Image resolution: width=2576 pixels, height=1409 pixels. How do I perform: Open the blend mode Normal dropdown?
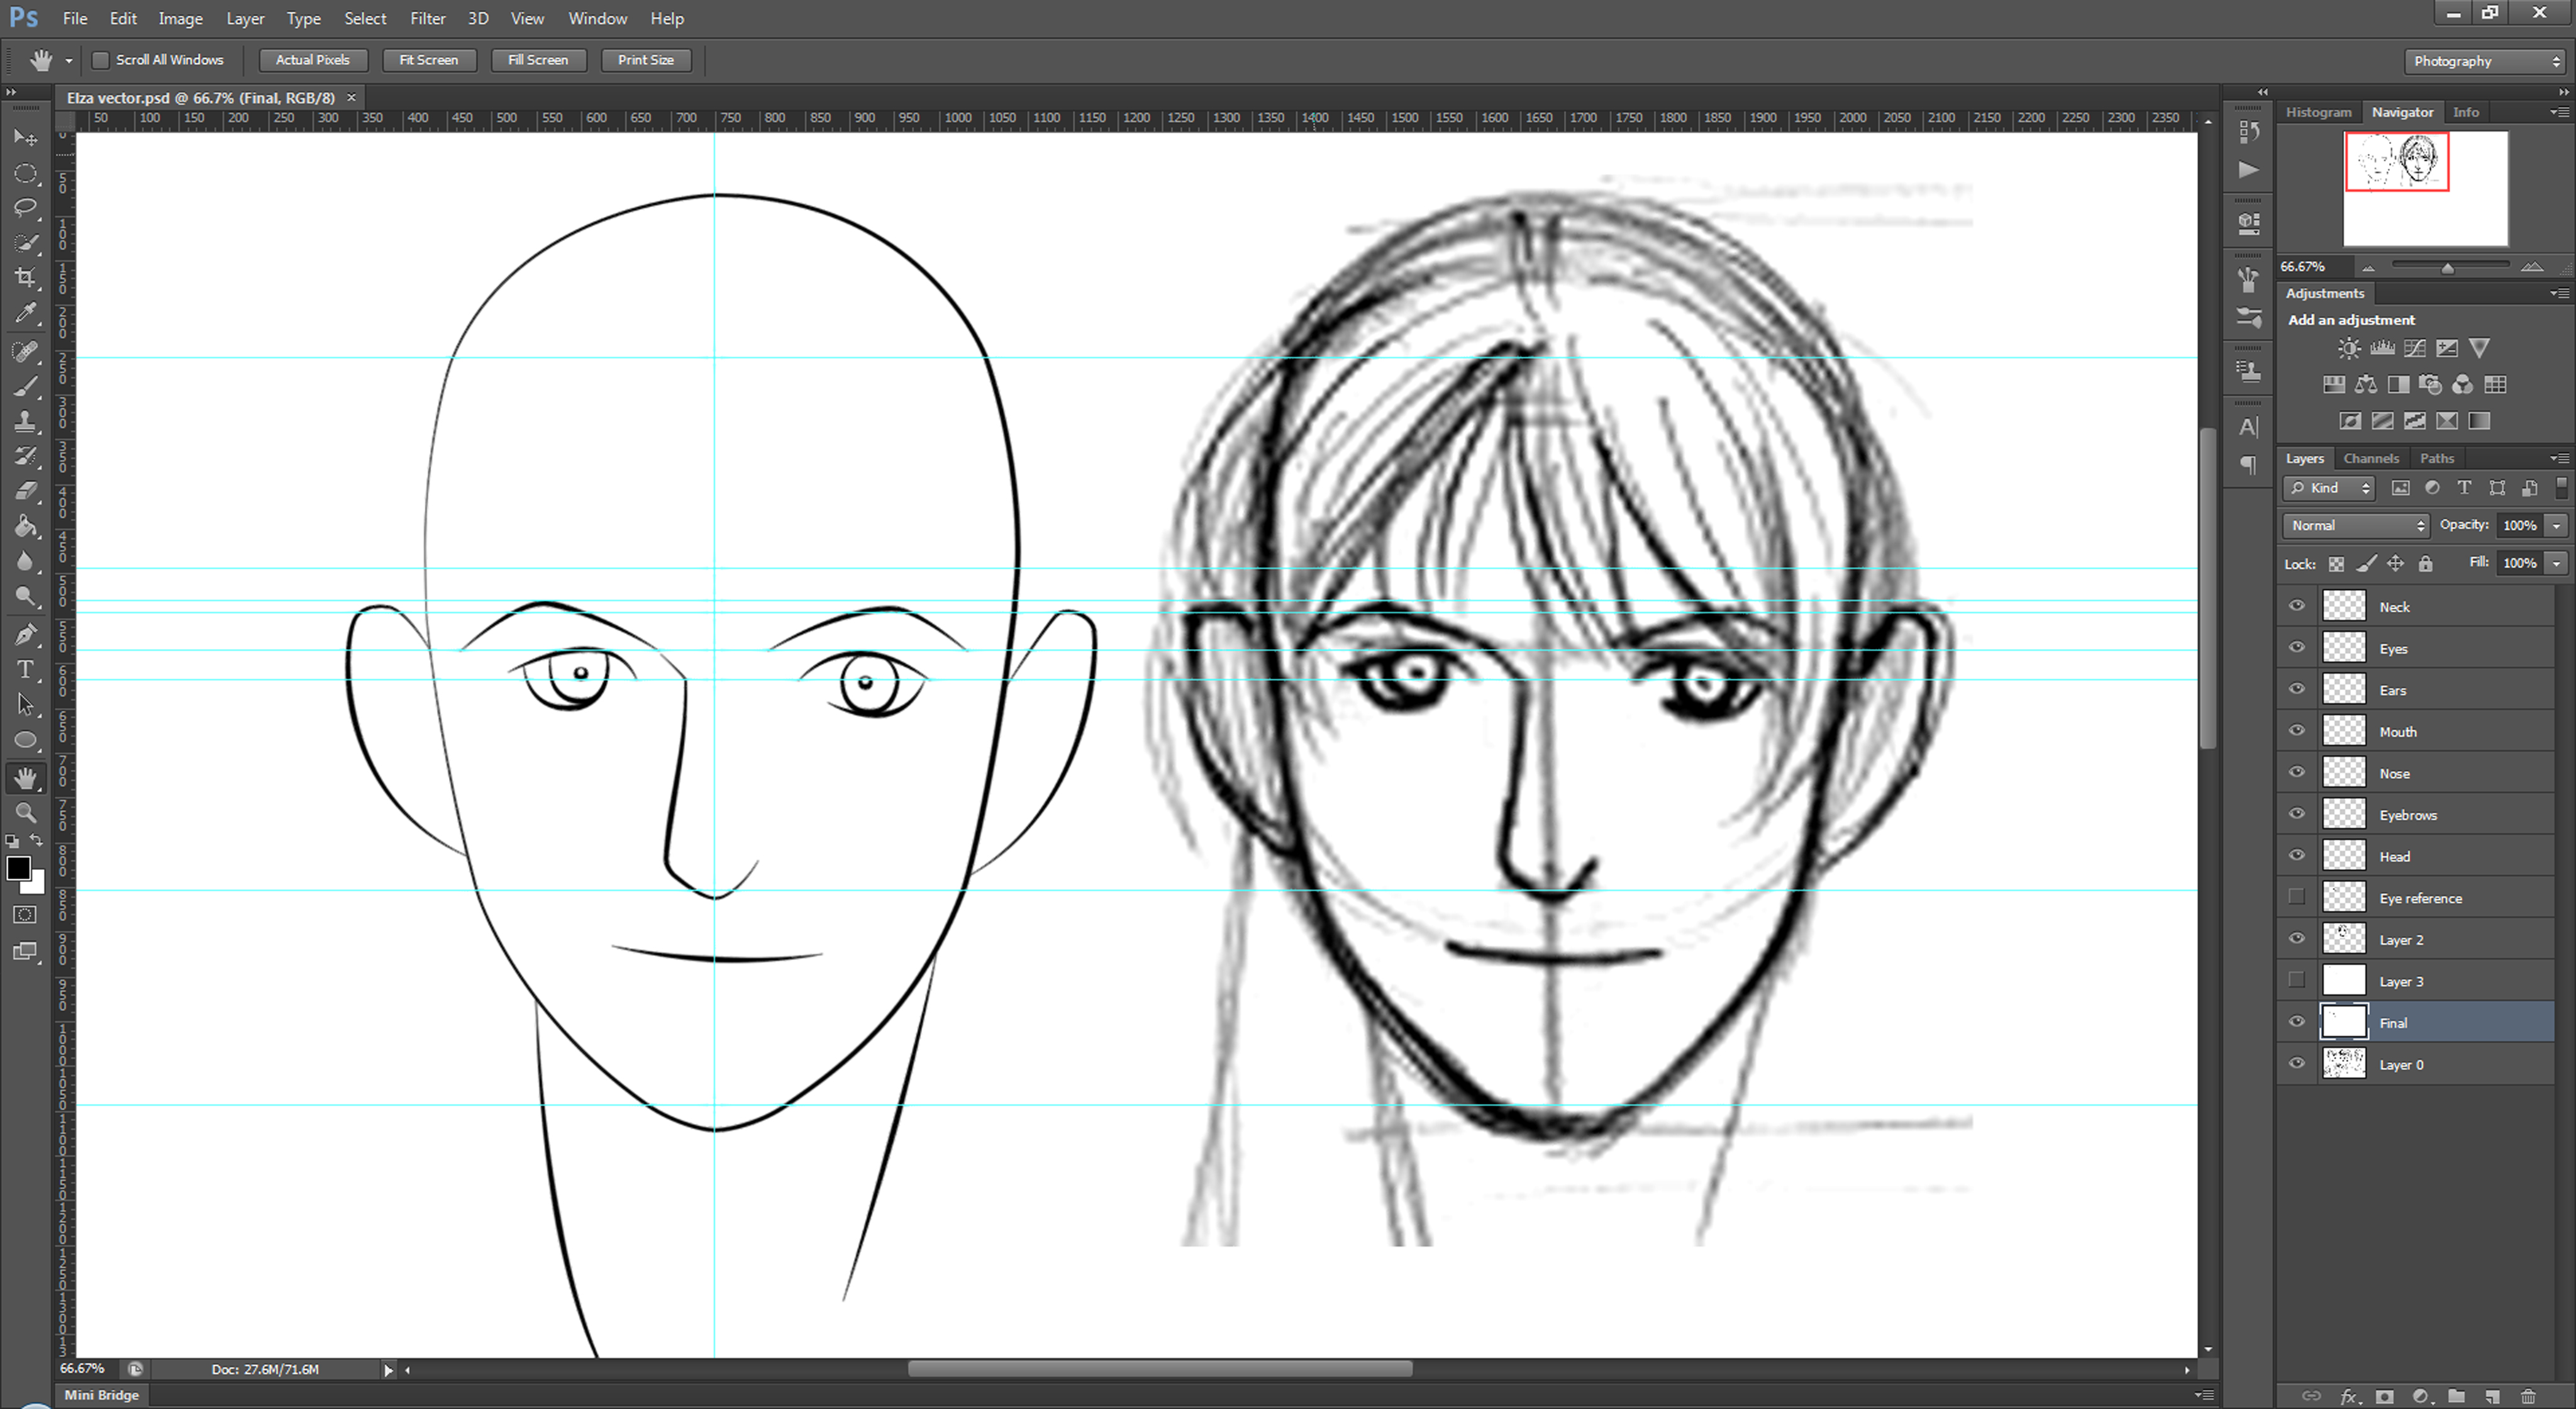(x=2356, y=525)
